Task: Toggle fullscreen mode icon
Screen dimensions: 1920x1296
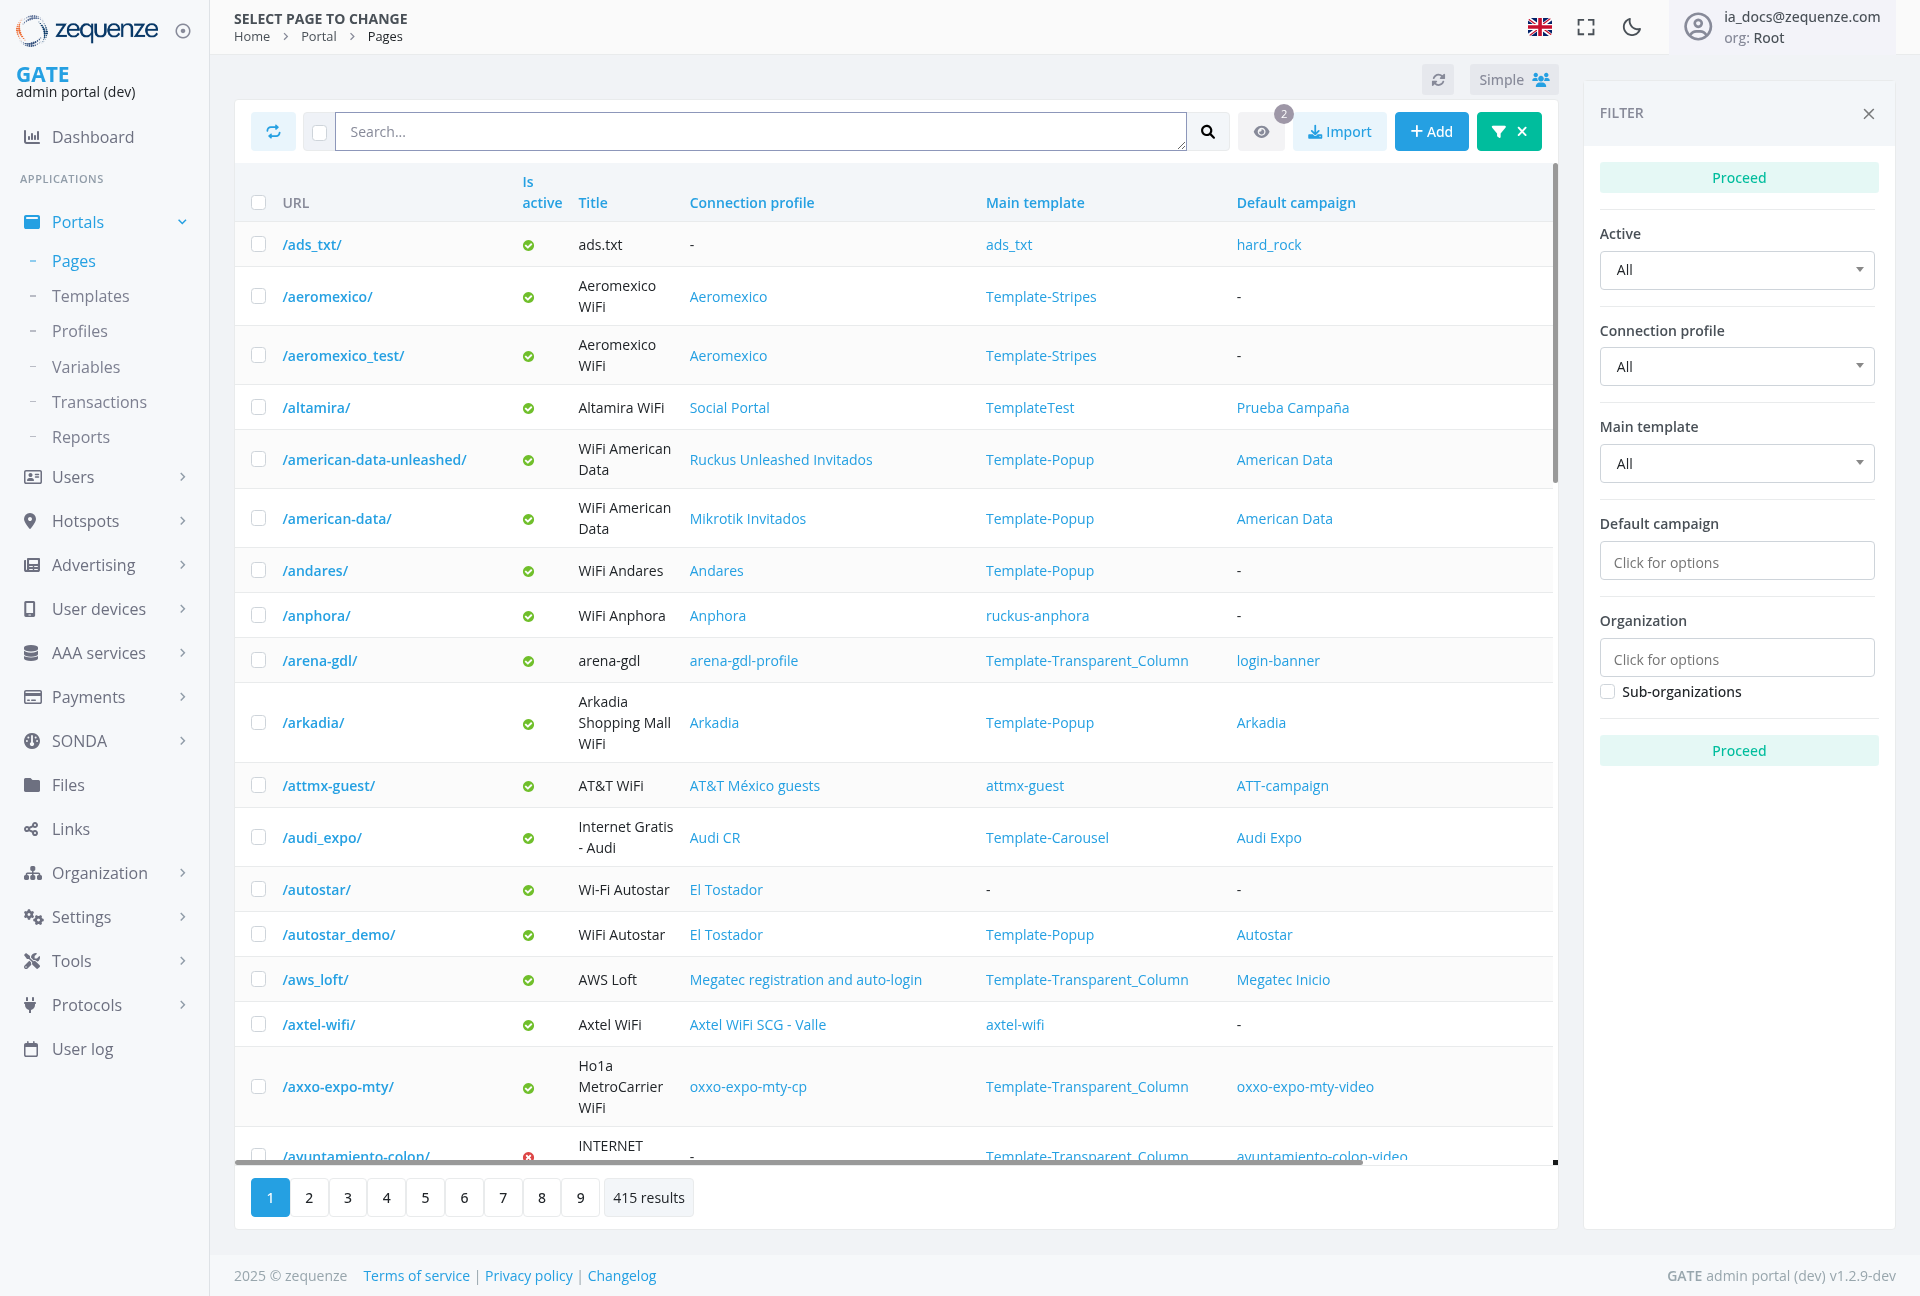Action: pos(1586,27)
